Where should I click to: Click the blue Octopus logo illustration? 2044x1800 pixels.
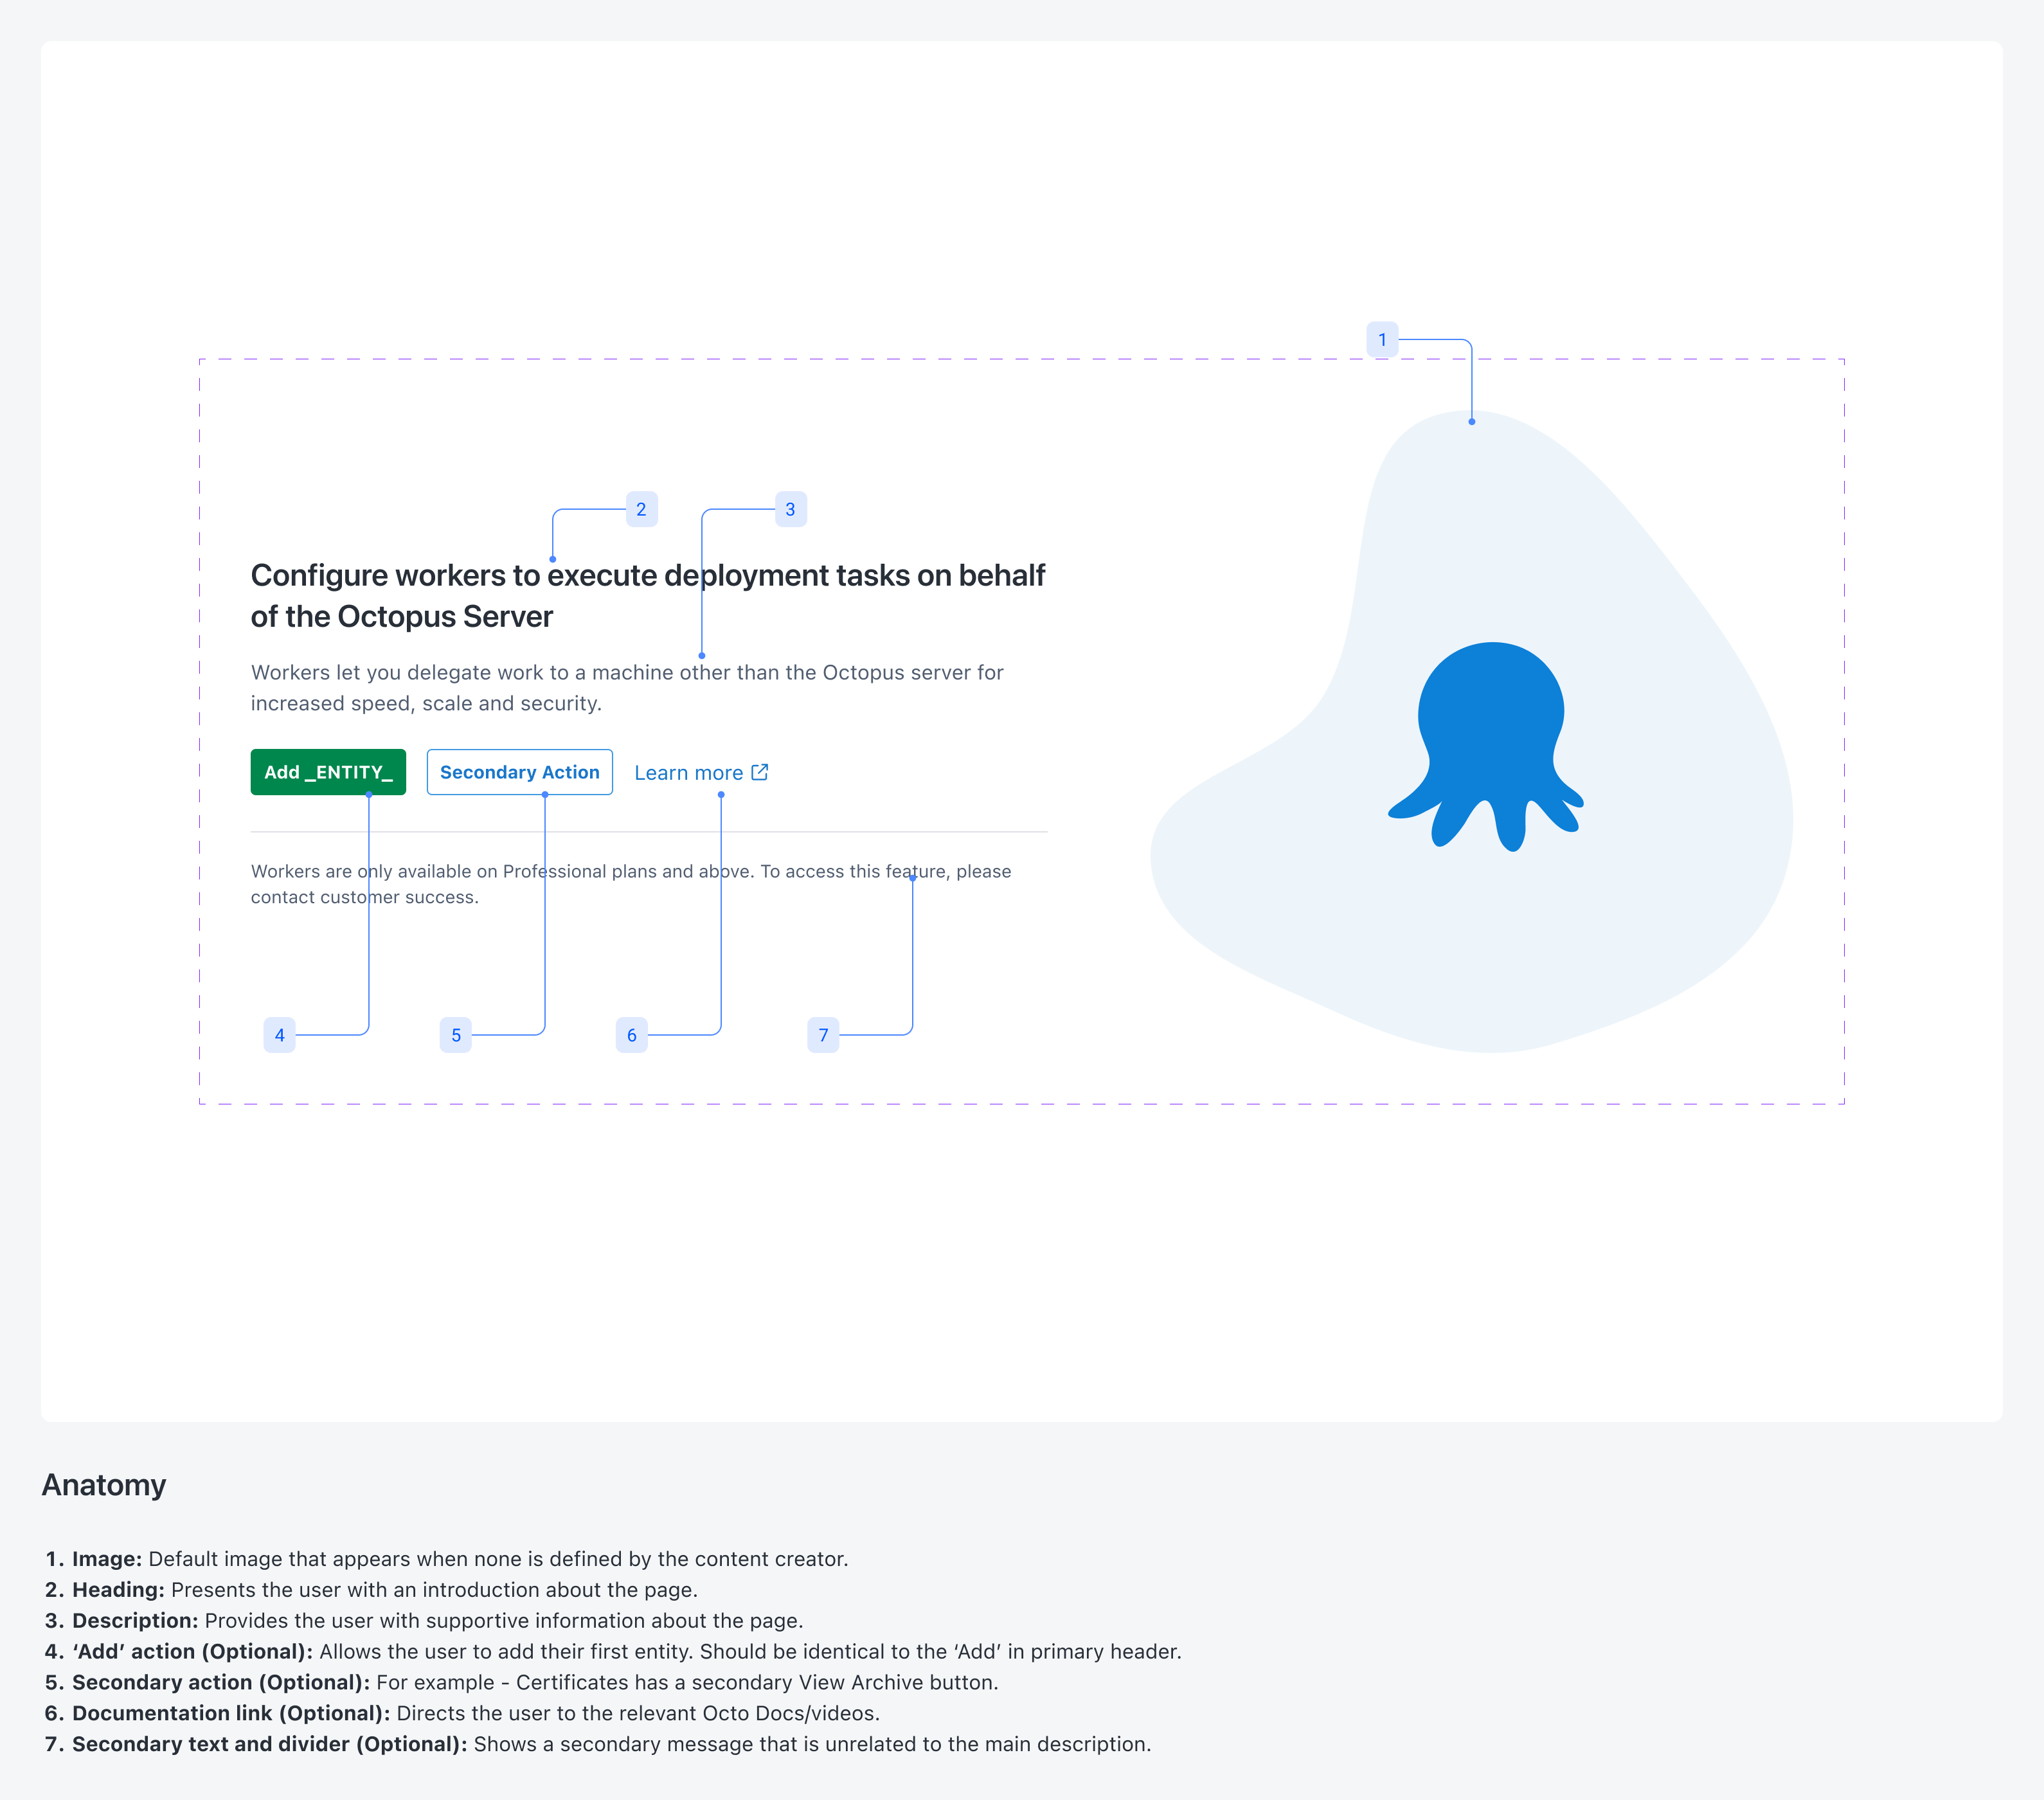coord(1487,746)
